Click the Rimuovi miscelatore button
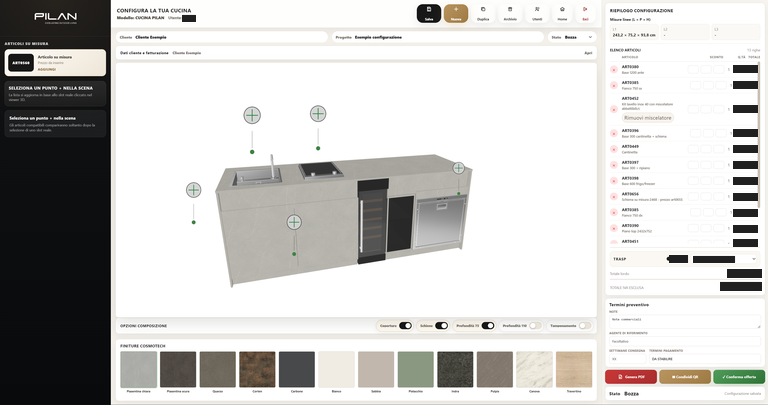 click(648, 118)
